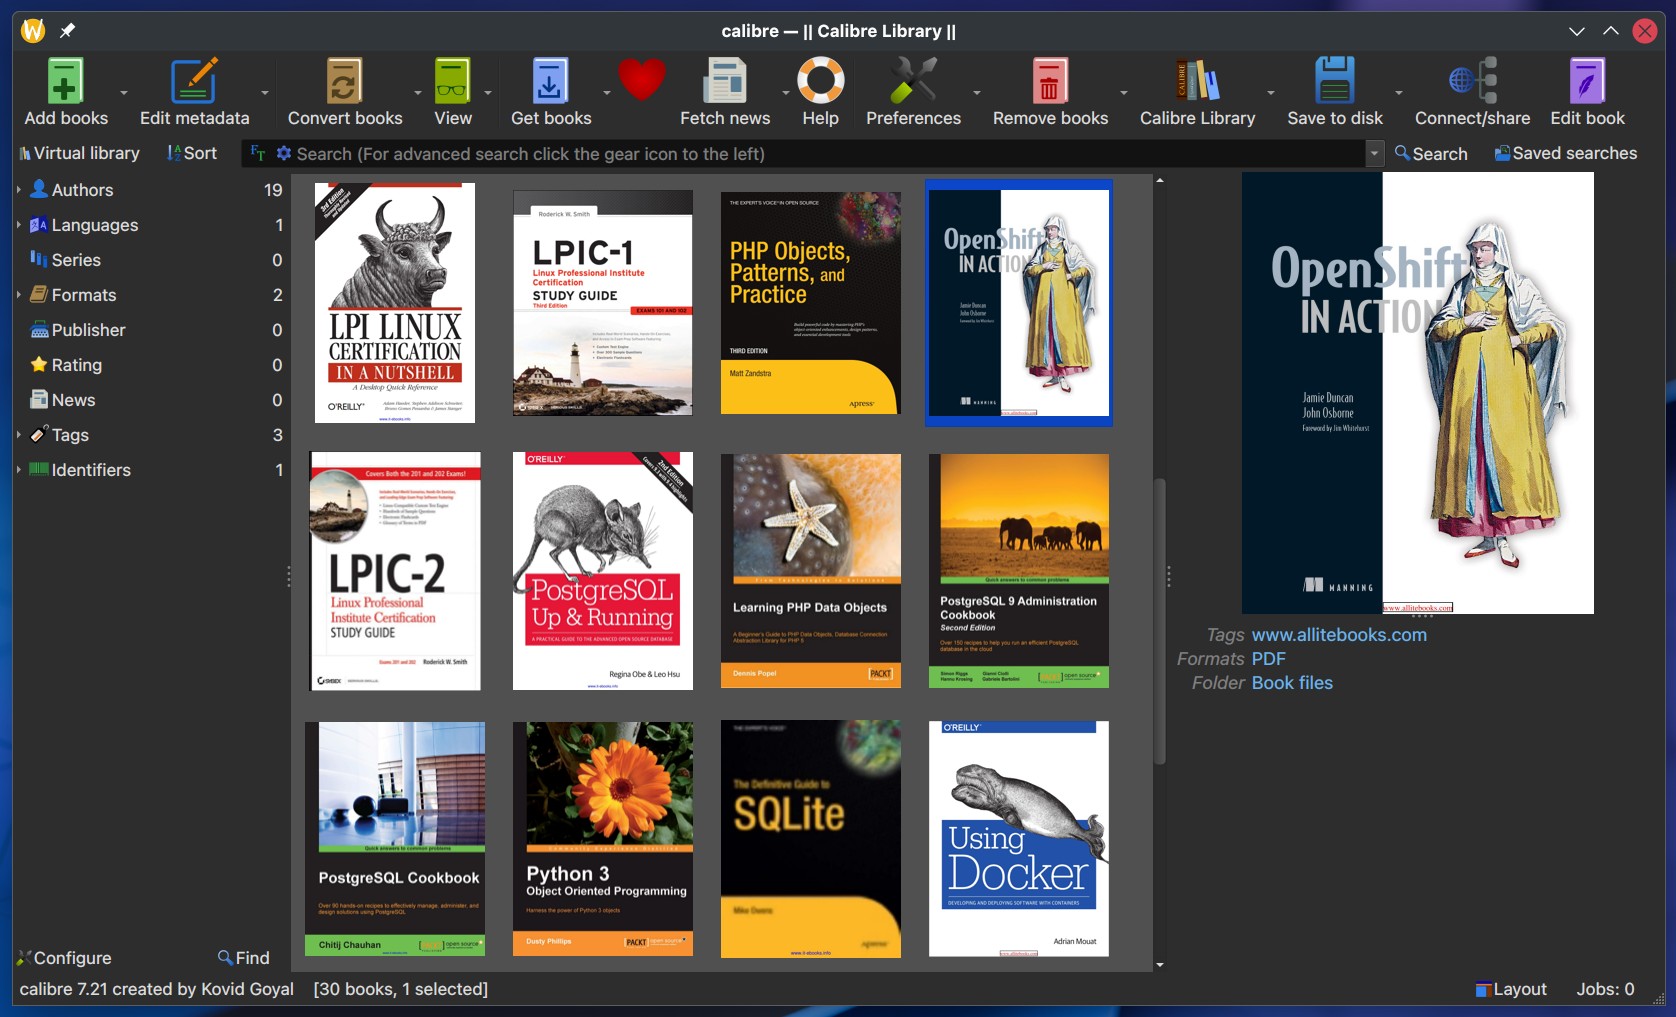
Task: Open dropdown arrow next to Remove books
Action: 1124,93
